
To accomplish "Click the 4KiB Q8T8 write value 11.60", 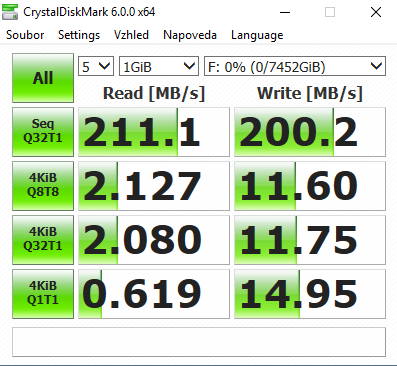I will pyautogui.click(x=310, y=186).
